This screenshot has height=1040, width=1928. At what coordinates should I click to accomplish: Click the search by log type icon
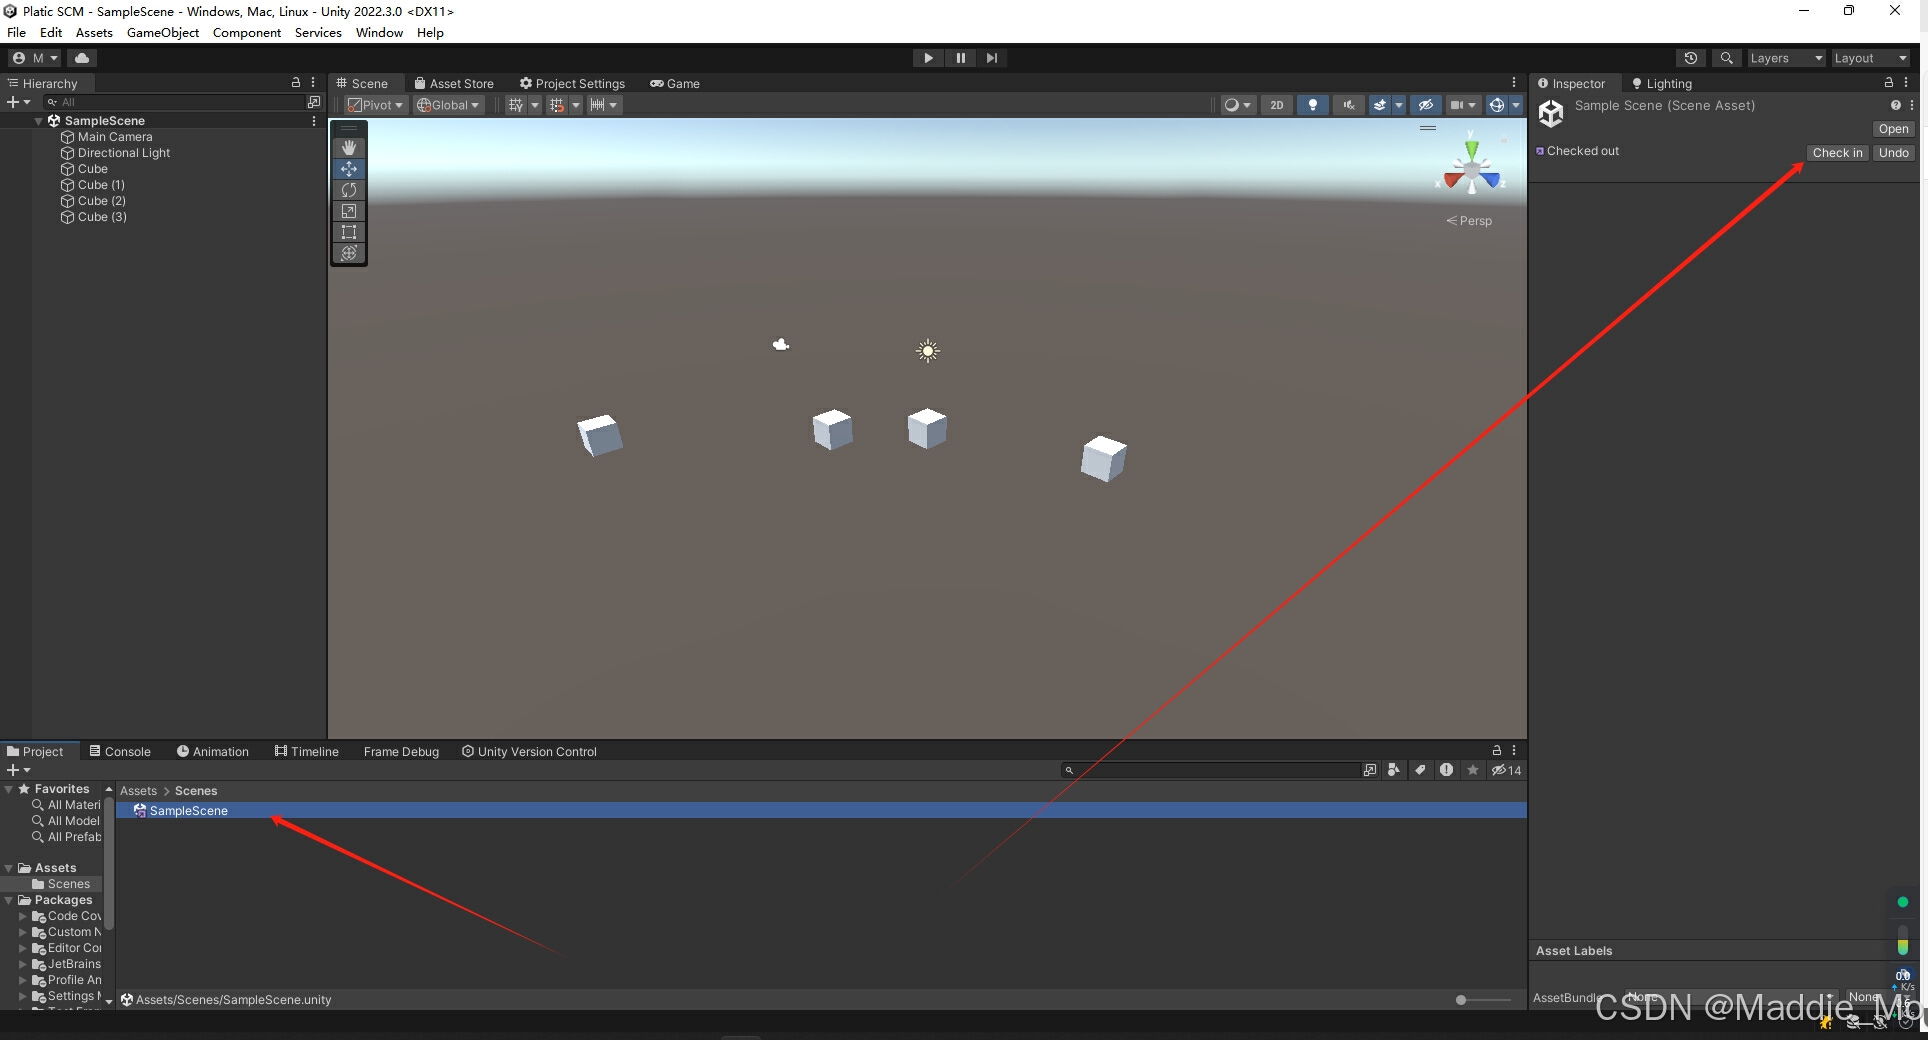[1446, 770]
